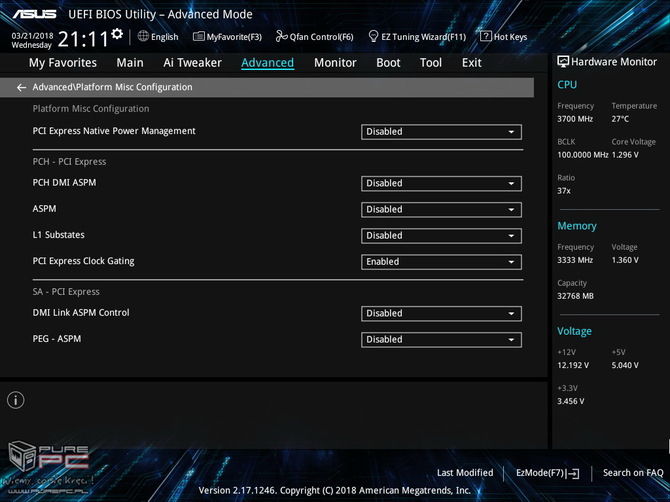Click the EZ Tuning Wizard bulb icon
The image size is (670, 502).
tap(373, 36)
